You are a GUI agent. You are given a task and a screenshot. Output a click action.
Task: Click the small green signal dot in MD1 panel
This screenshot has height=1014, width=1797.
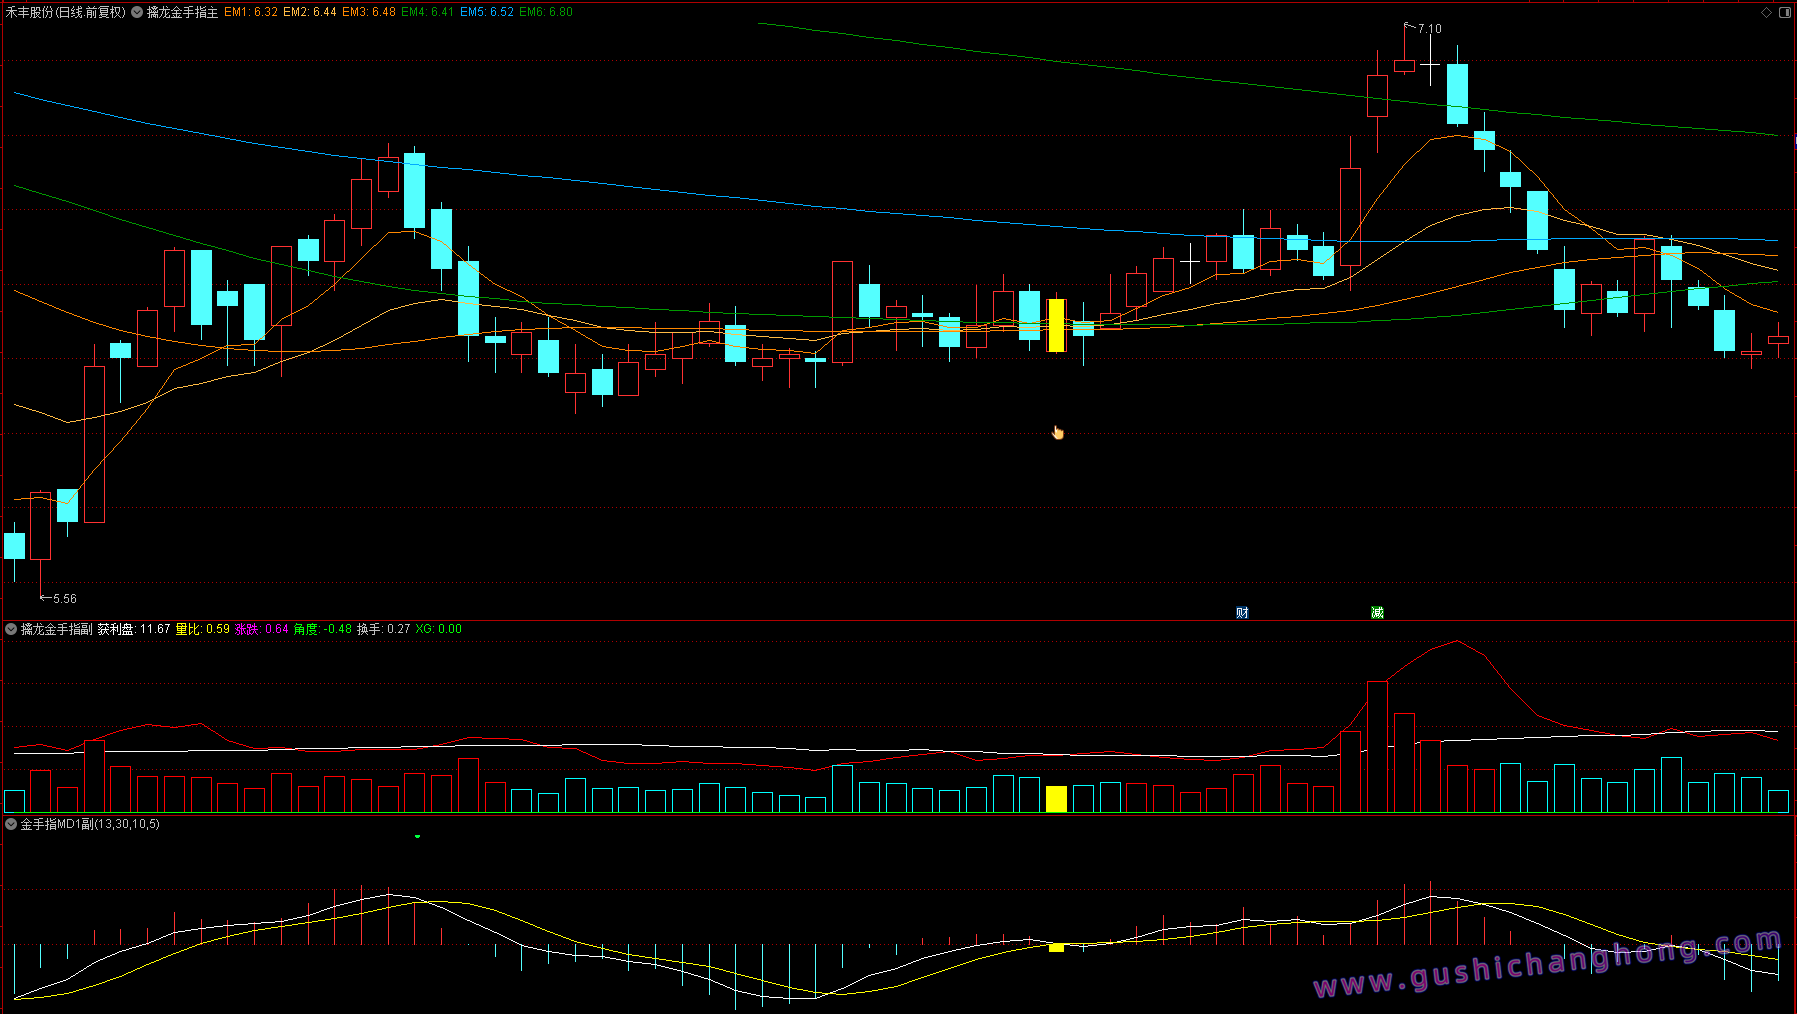417,836
